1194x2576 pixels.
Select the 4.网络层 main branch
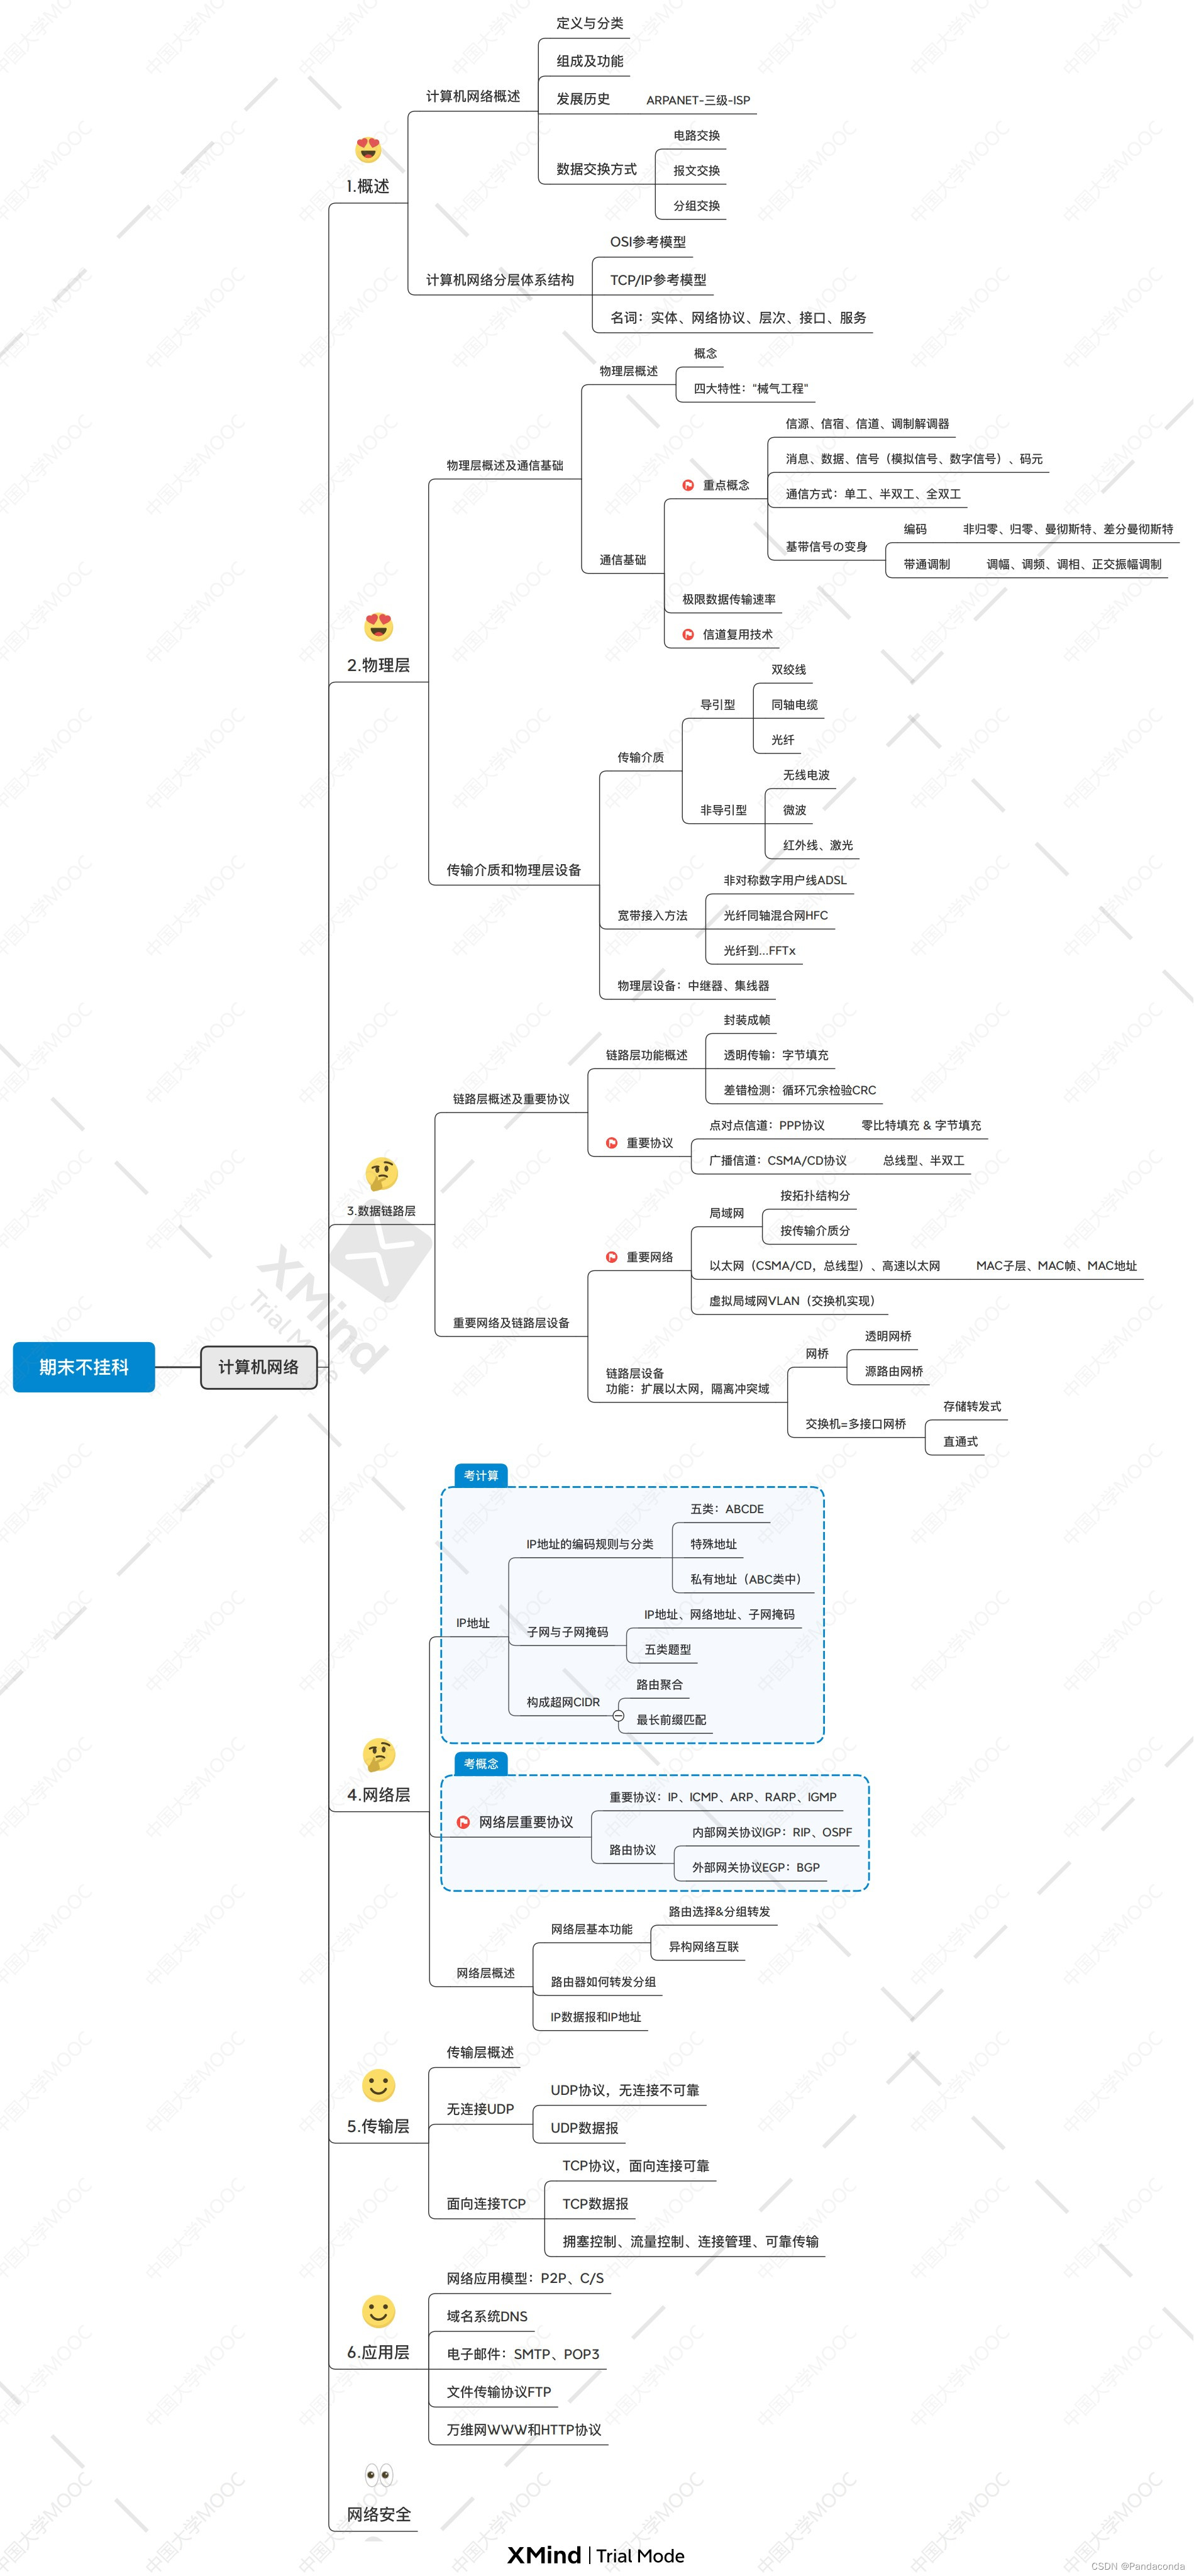pyautogui.click(x=379, y=1794)
